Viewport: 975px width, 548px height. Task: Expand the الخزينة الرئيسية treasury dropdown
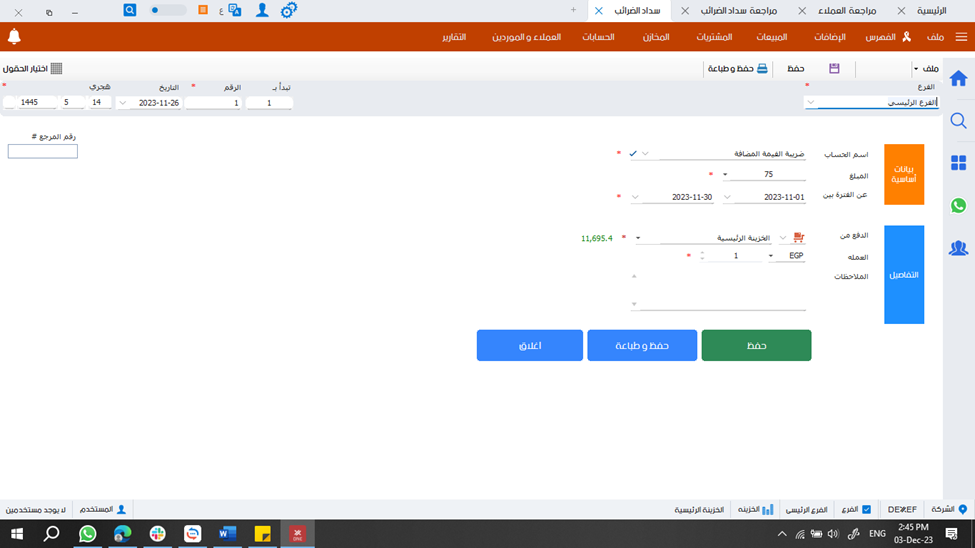point(639,238)
